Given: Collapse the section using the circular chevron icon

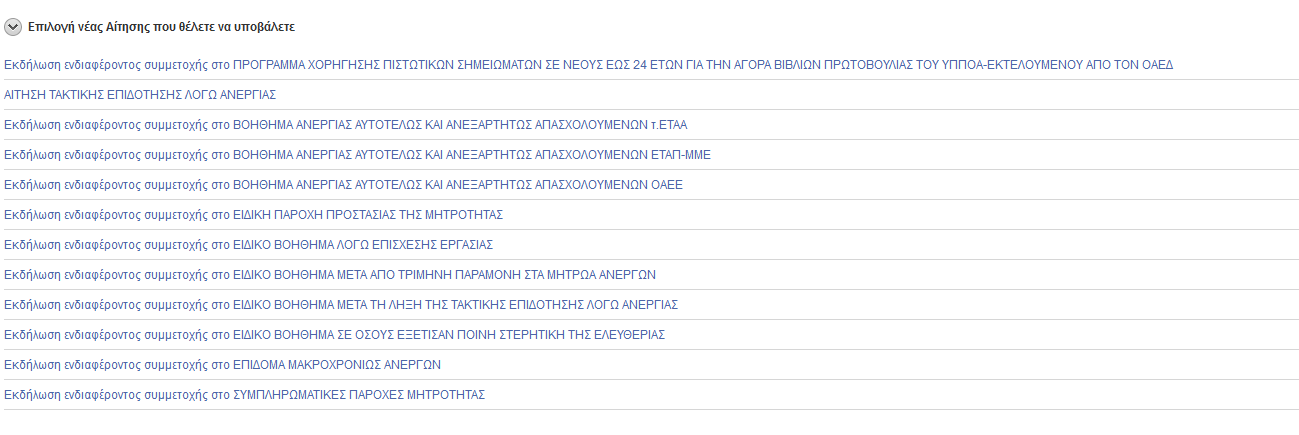Looking at the screenshot, I should pyautogui.click(x=13, y=27).
